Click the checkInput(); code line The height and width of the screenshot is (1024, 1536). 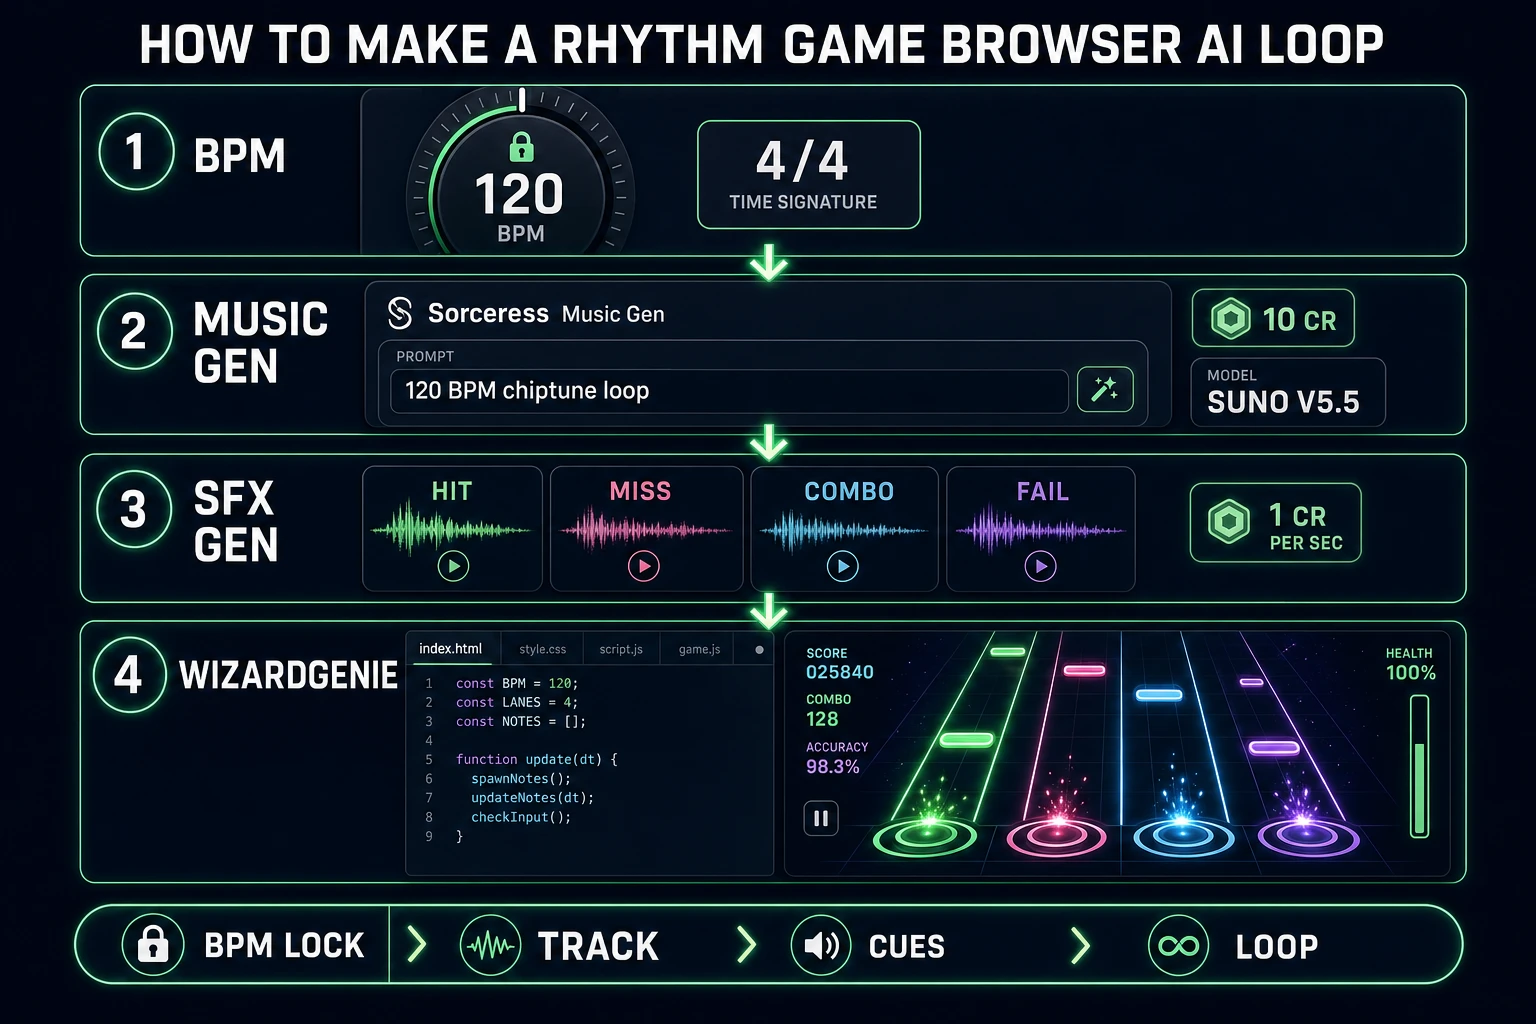coord(521,817)
